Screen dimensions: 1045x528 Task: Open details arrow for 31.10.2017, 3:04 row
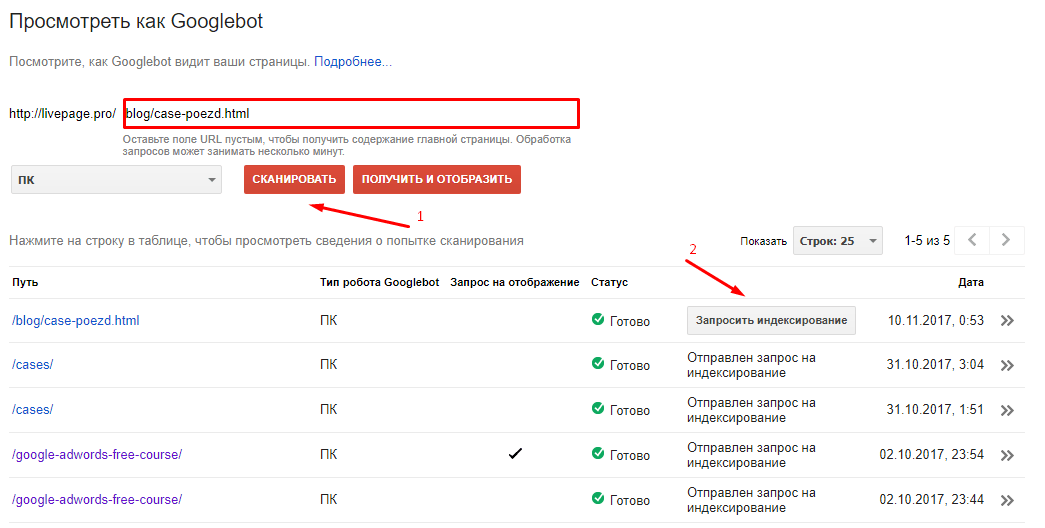click(x=1007, y=366)
